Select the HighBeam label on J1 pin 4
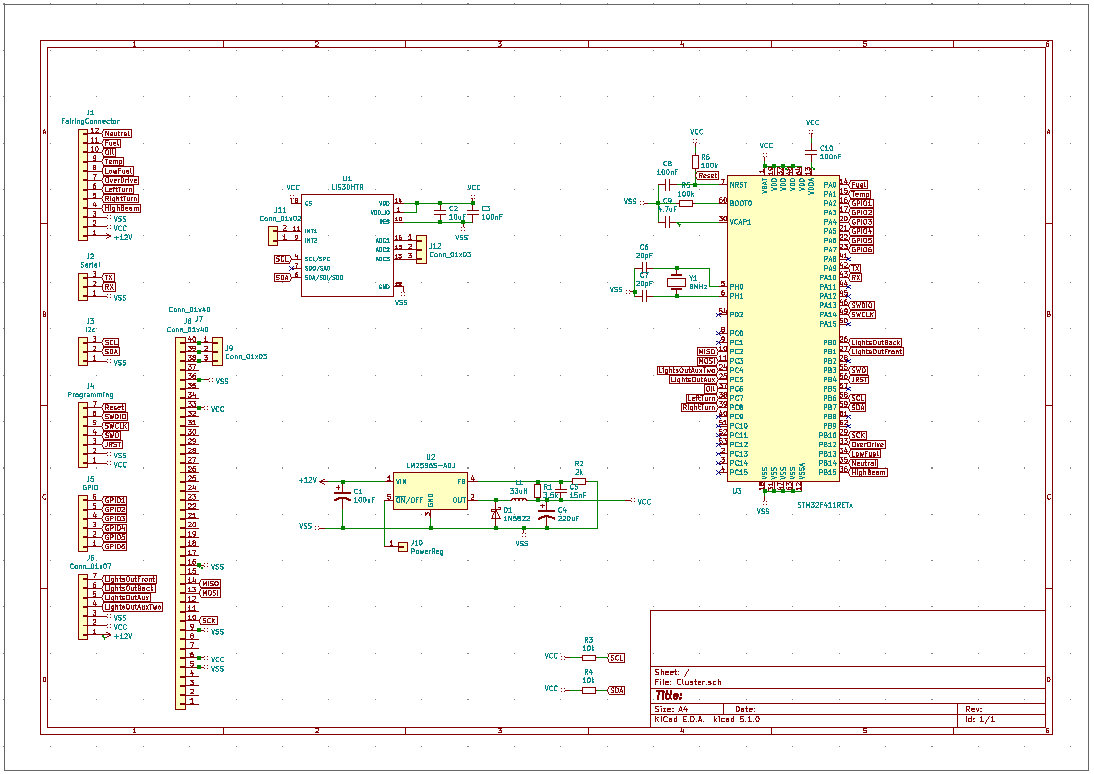This screenshot has width=1094, height=774. 121,208
